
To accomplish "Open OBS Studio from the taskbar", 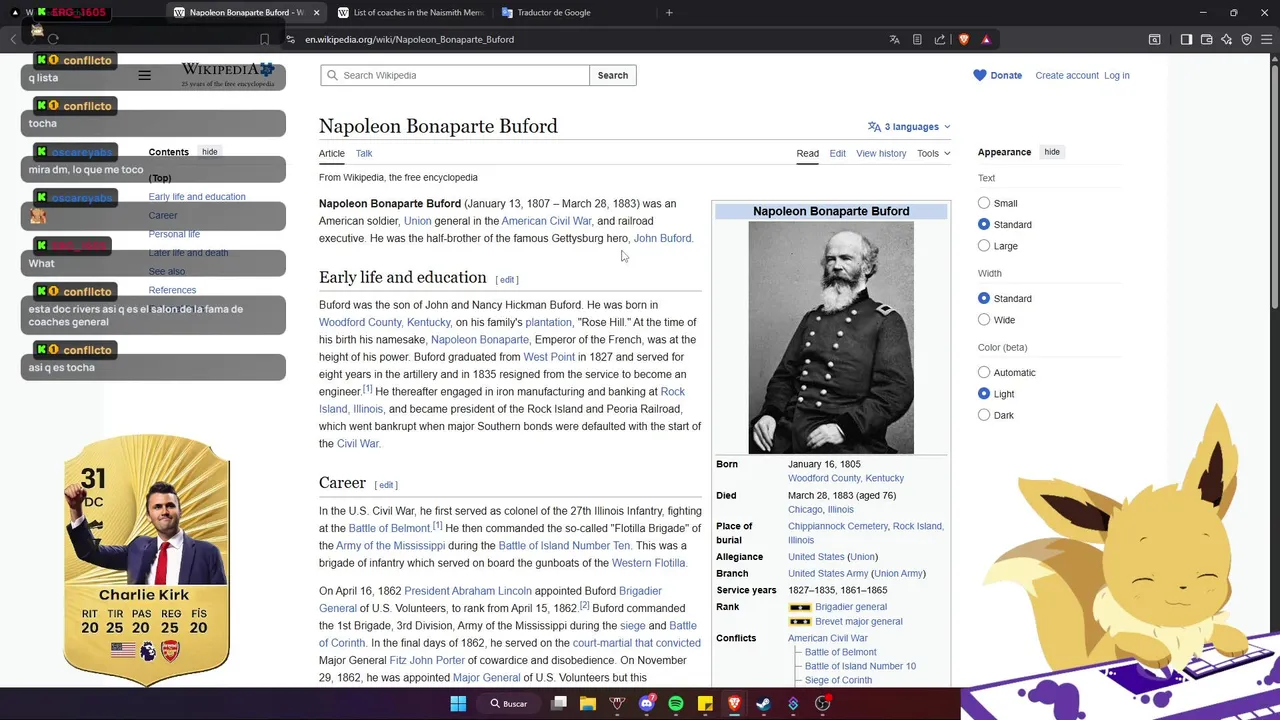I will pos(823,704).
